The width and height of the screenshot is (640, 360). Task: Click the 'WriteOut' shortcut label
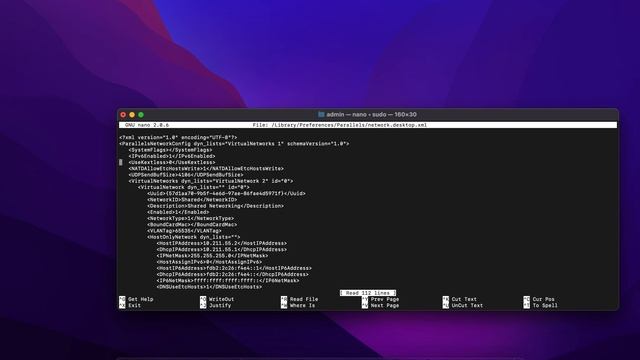click(x=221, y=299)
